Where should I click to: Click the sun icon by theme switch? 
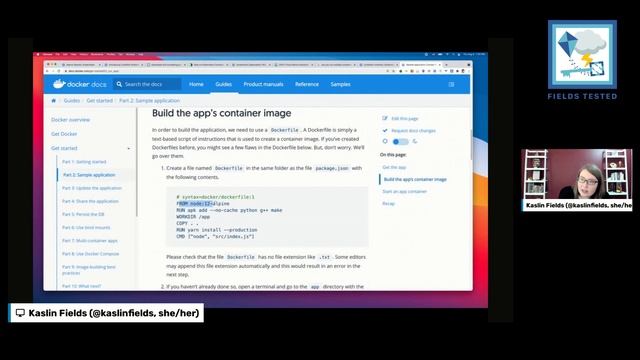tap(385, 141)
